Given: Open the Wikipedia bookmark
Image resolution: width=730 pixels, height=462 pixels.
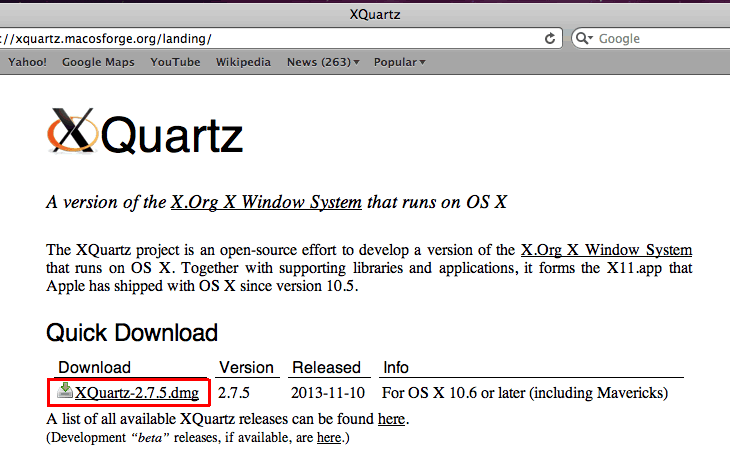Looking at the screenshot, I should (x=243, y=62).
